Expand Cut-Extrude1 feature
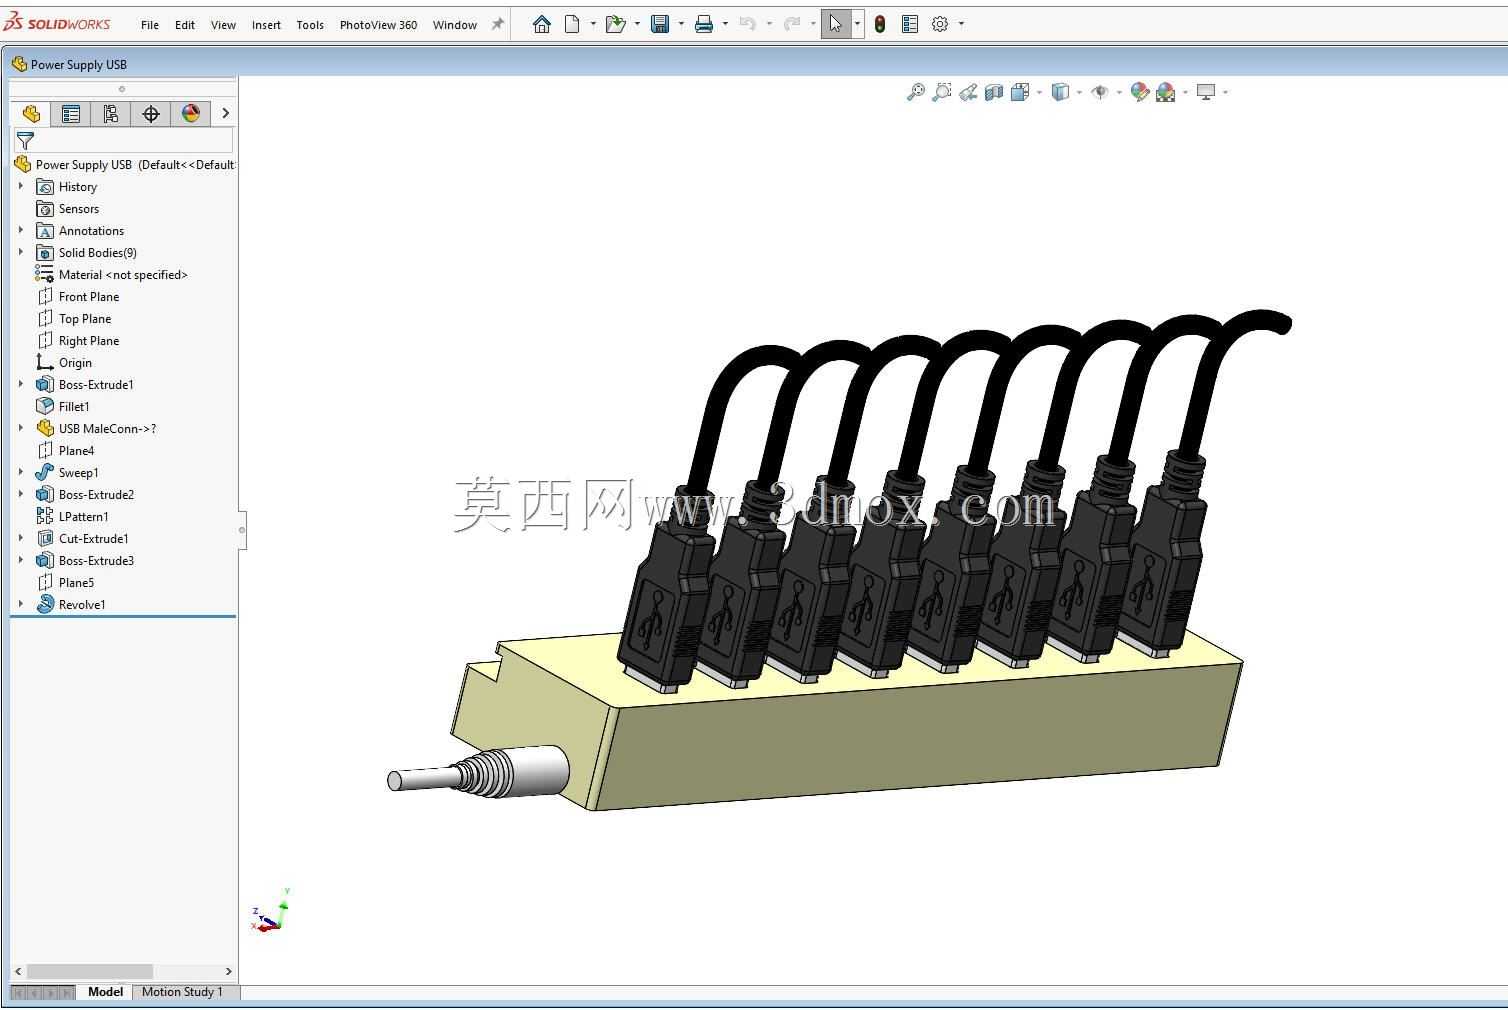Screen dimensions: 1508x1010 pyautogui.click(x=21, y=538)
